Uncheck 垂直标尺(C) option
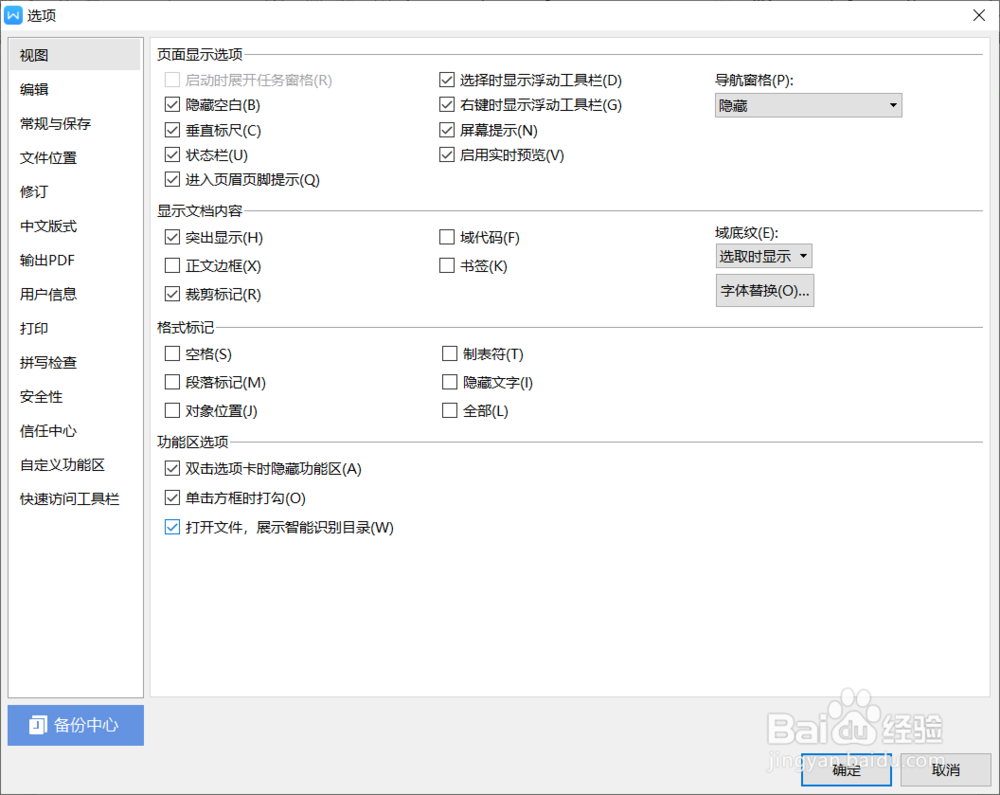 172,130
